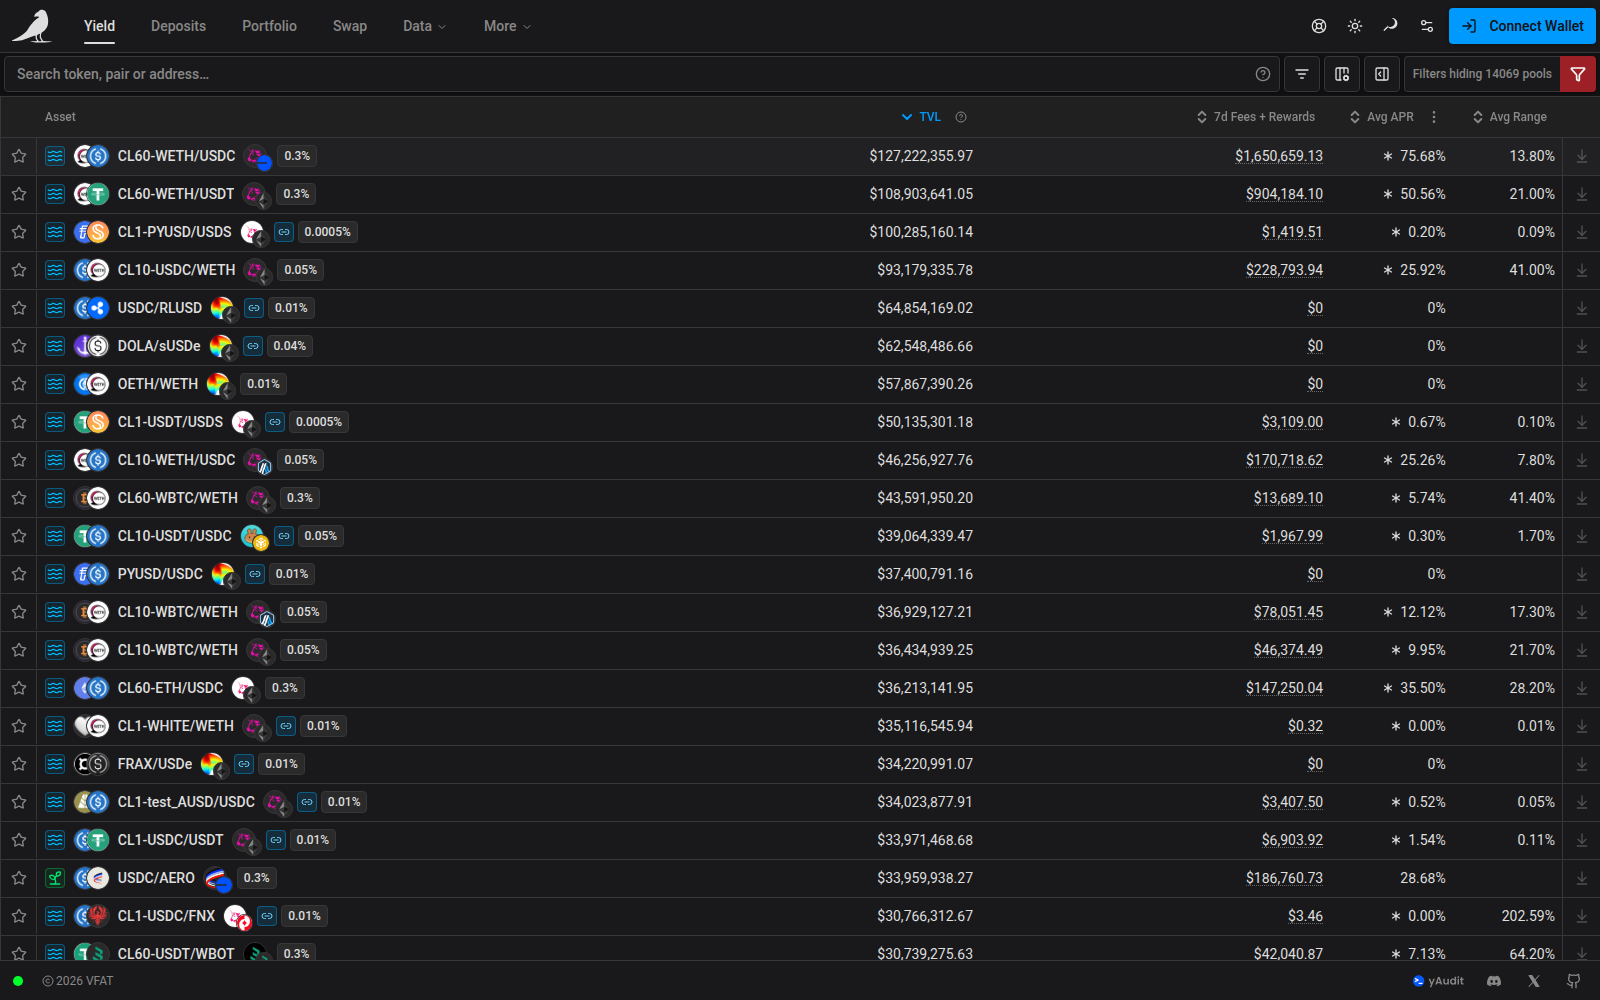The width and height of the screenshot is (1600, 1000).
Task: Click the $1,650,659.13 fees value
Action: (x=1279, y=156)
